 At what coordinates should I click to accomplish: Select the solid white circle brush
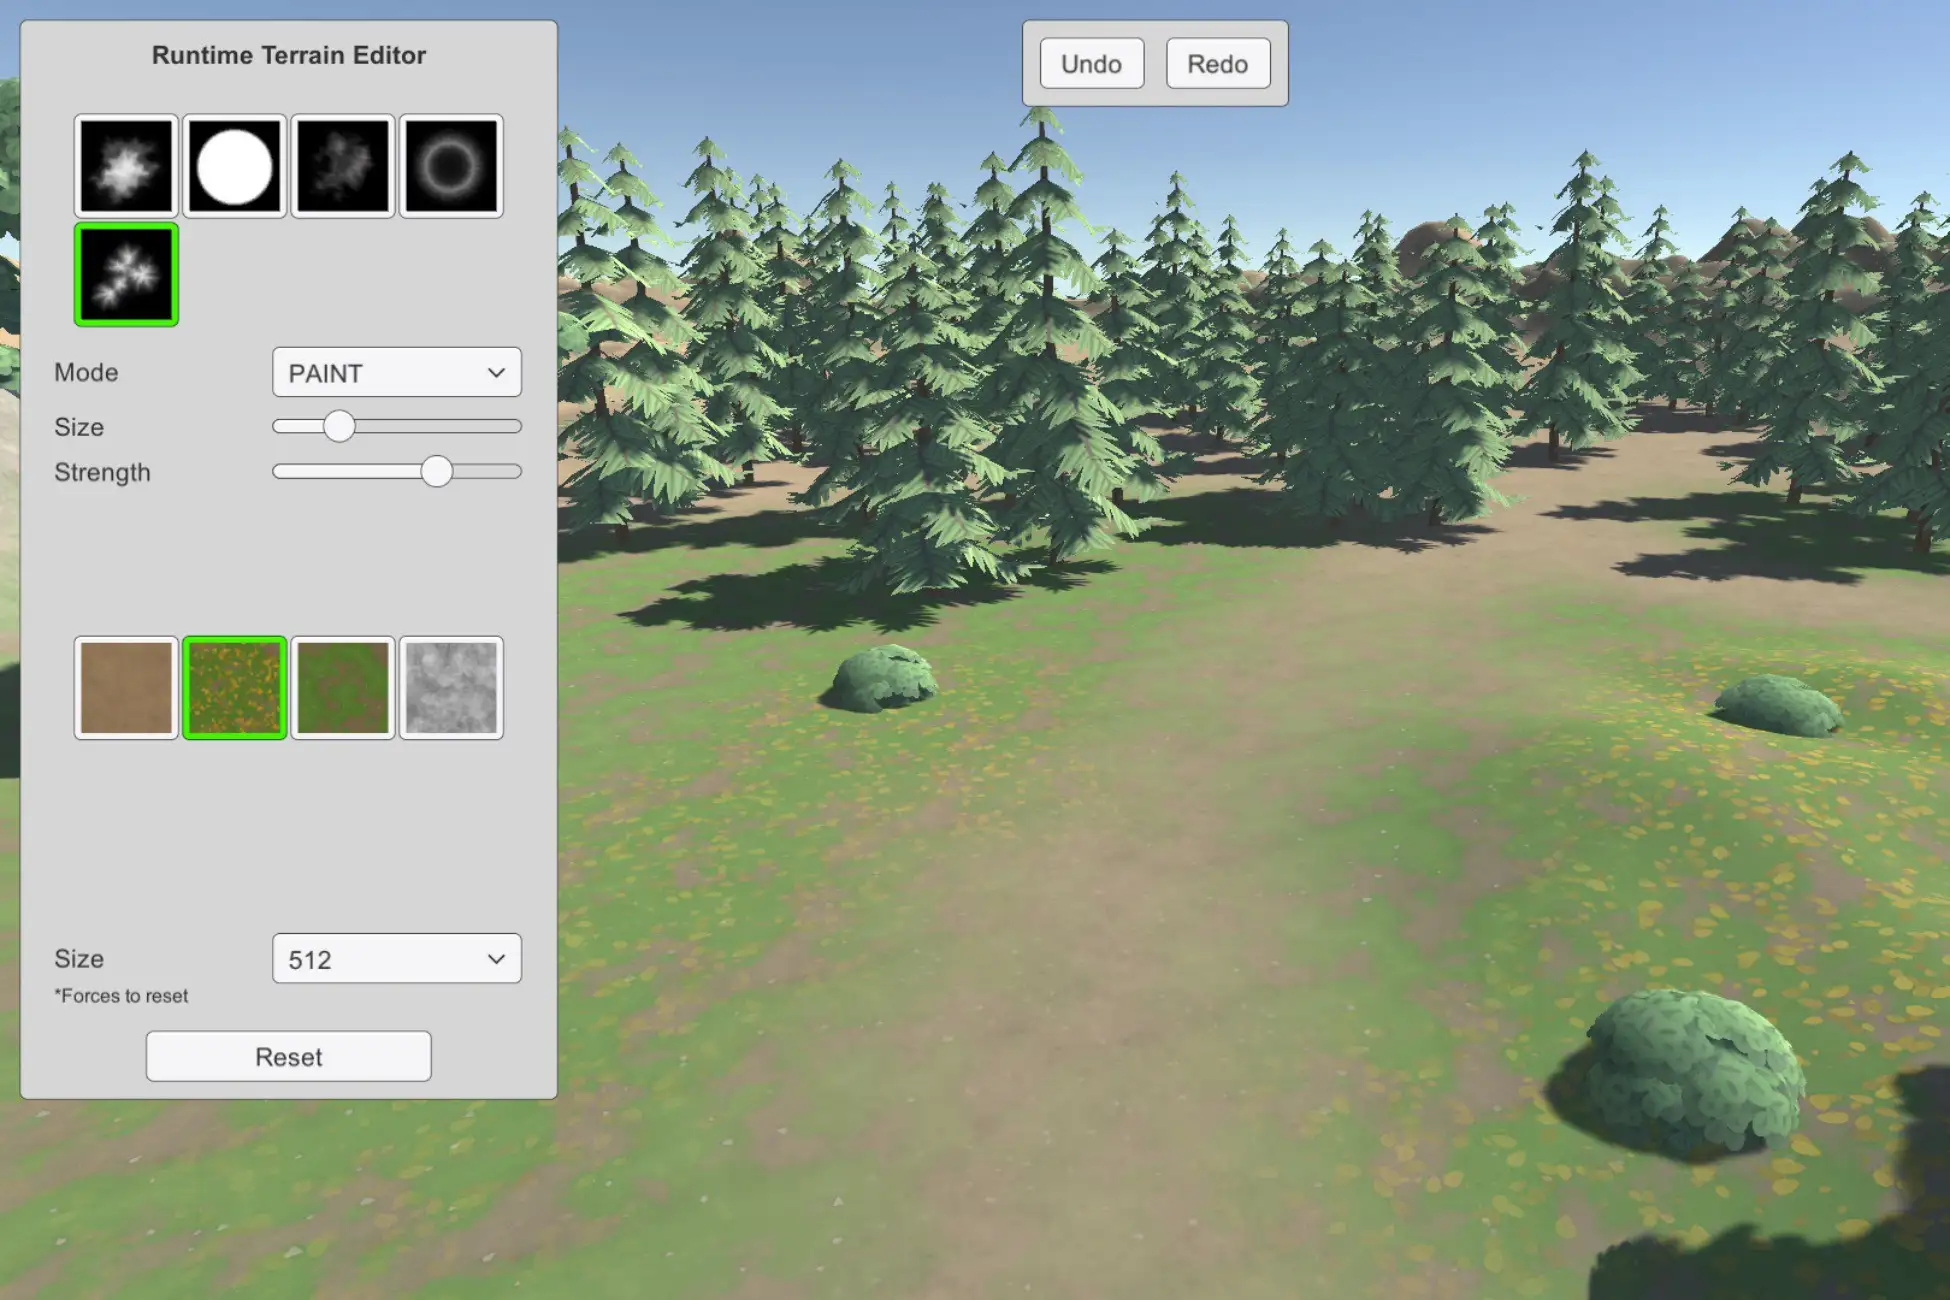pyautogui.click(x=235, y=166)
